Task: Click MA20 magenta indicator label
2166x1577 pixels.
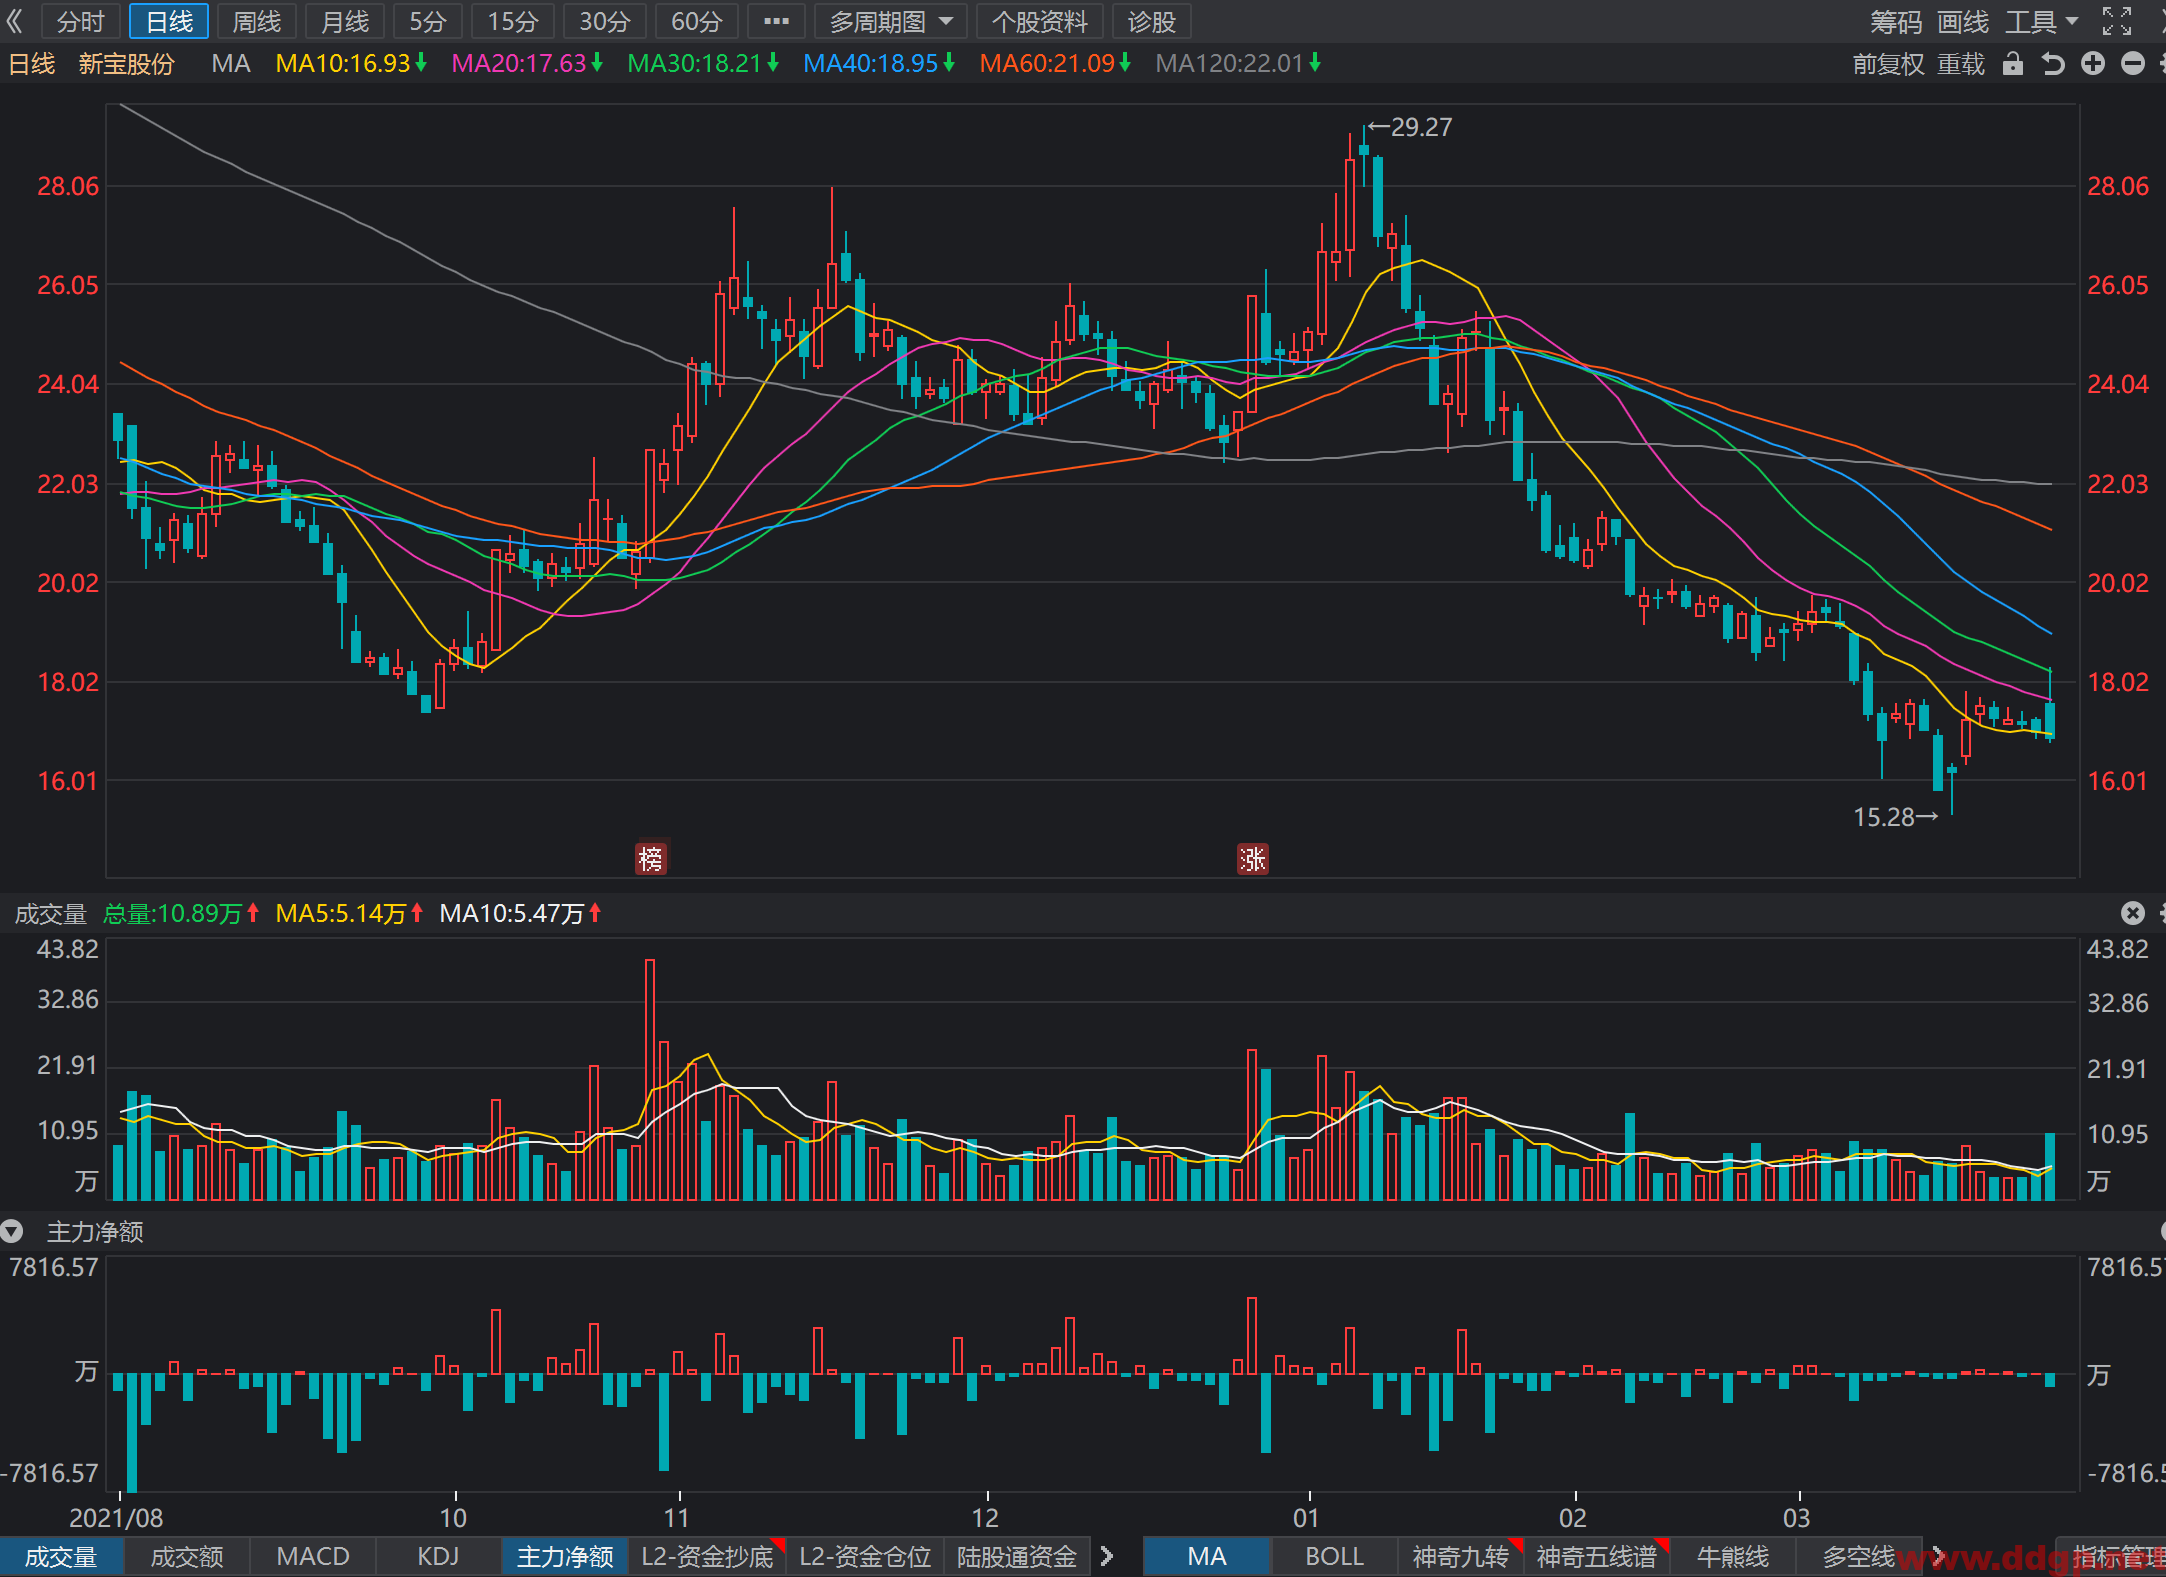Action: [527, 64]
